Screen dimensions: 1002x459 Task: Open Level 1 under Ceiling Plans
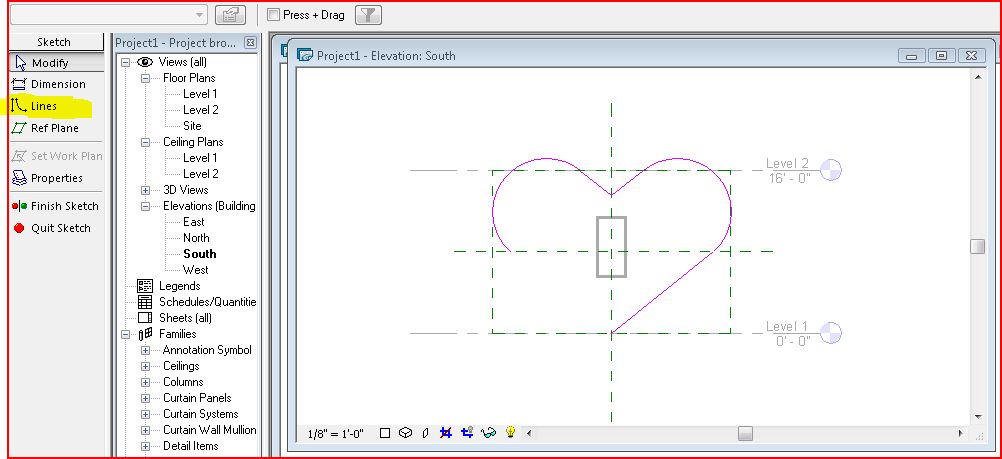point(200,158)
